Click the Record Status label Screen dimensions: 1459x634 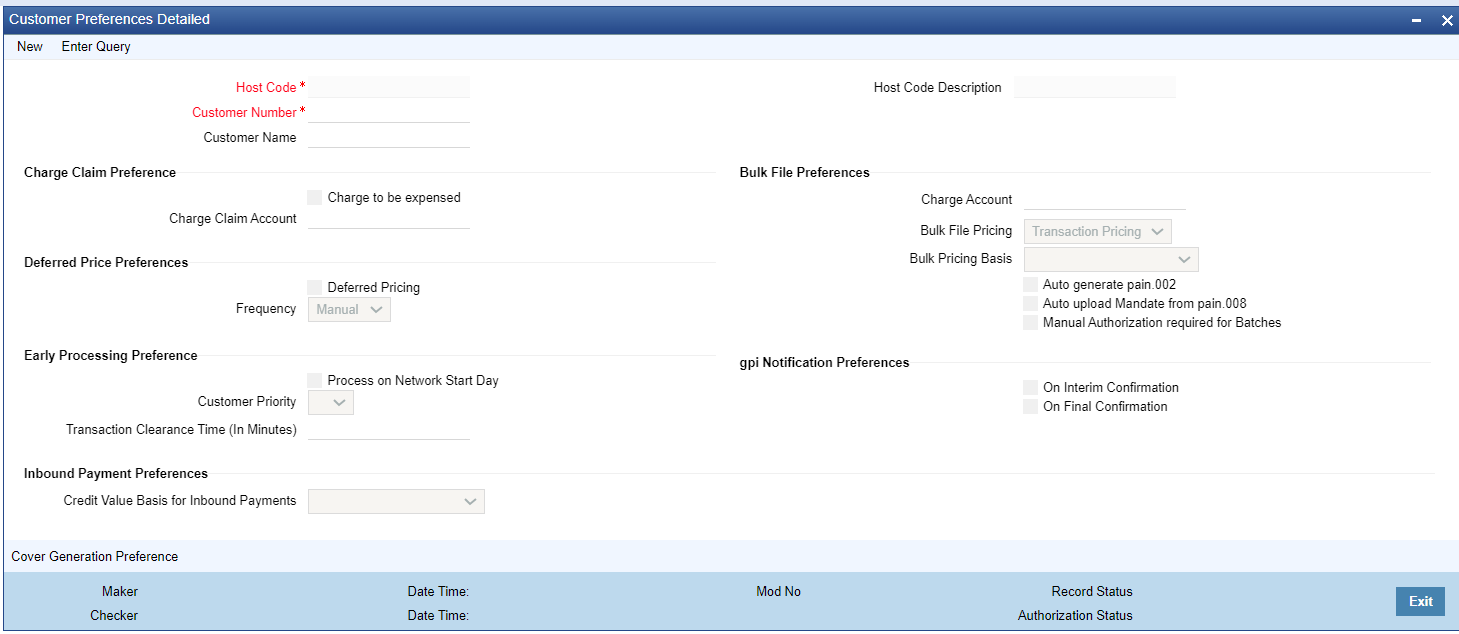pyautogui.click(x=1092, y=591)
